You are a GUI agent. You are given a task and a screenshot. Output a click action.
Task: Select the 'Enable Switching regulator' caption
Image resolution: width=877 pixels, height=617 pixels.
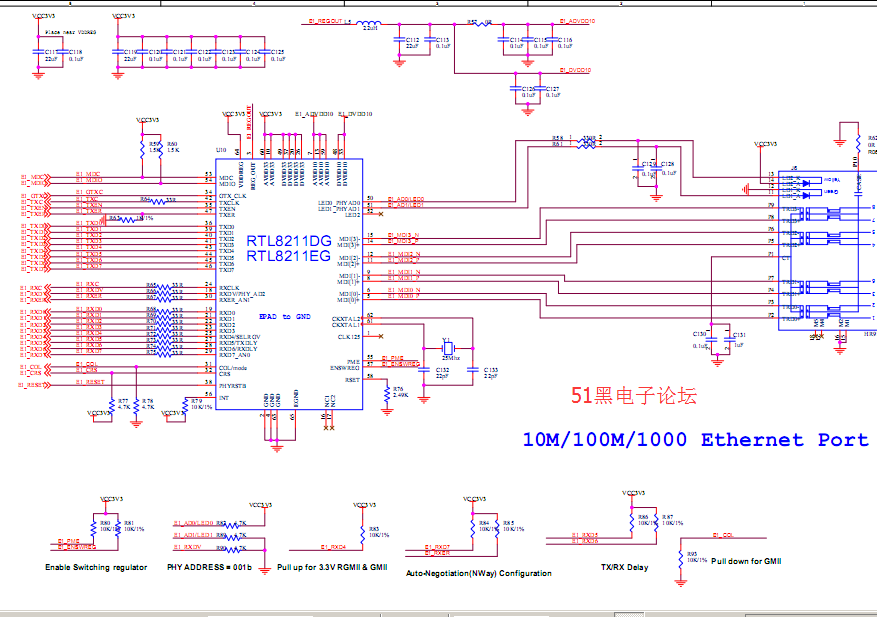(96, 567)
